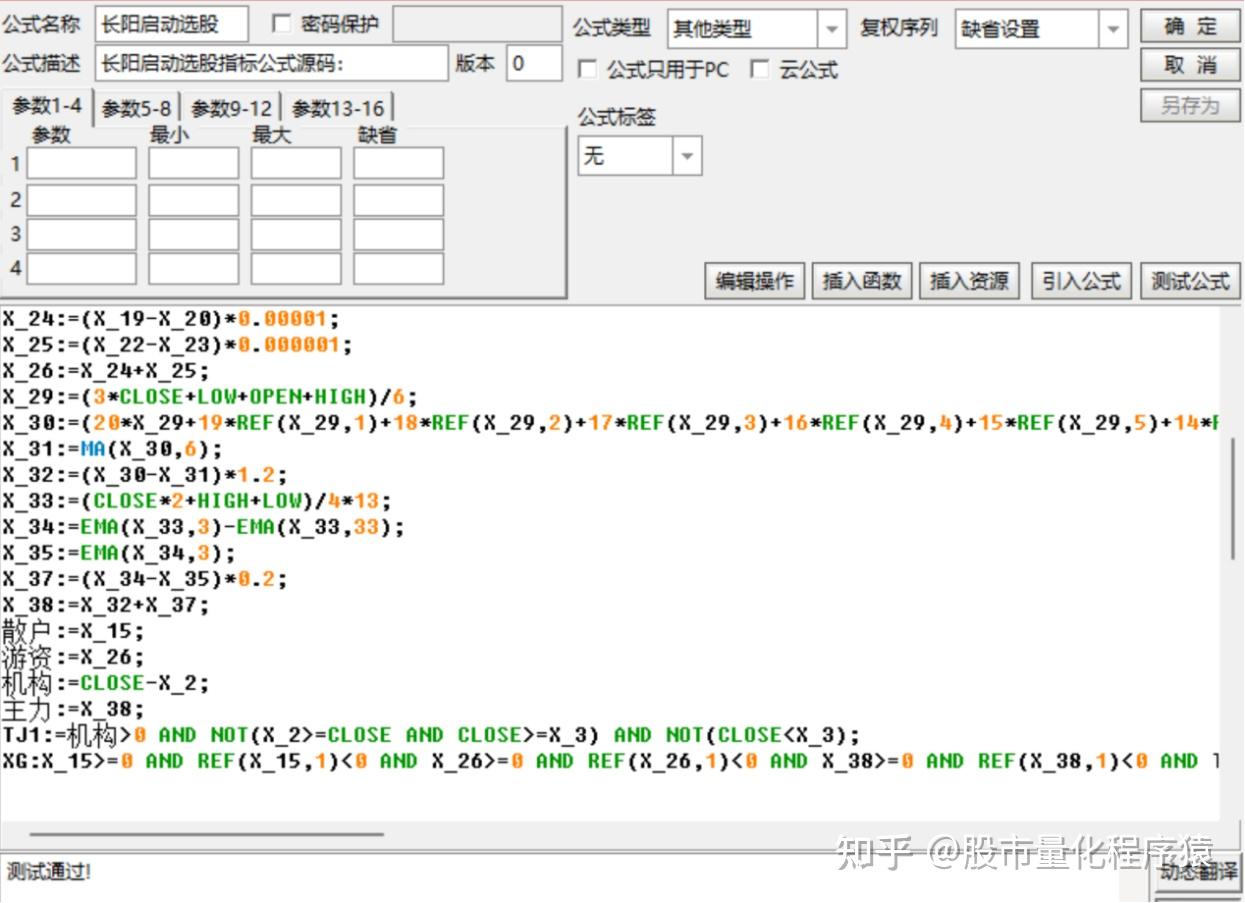Viewport: 1245px width, 903px height.
Task: Click row 2 参数 name field
Action: tap(81, 200)
